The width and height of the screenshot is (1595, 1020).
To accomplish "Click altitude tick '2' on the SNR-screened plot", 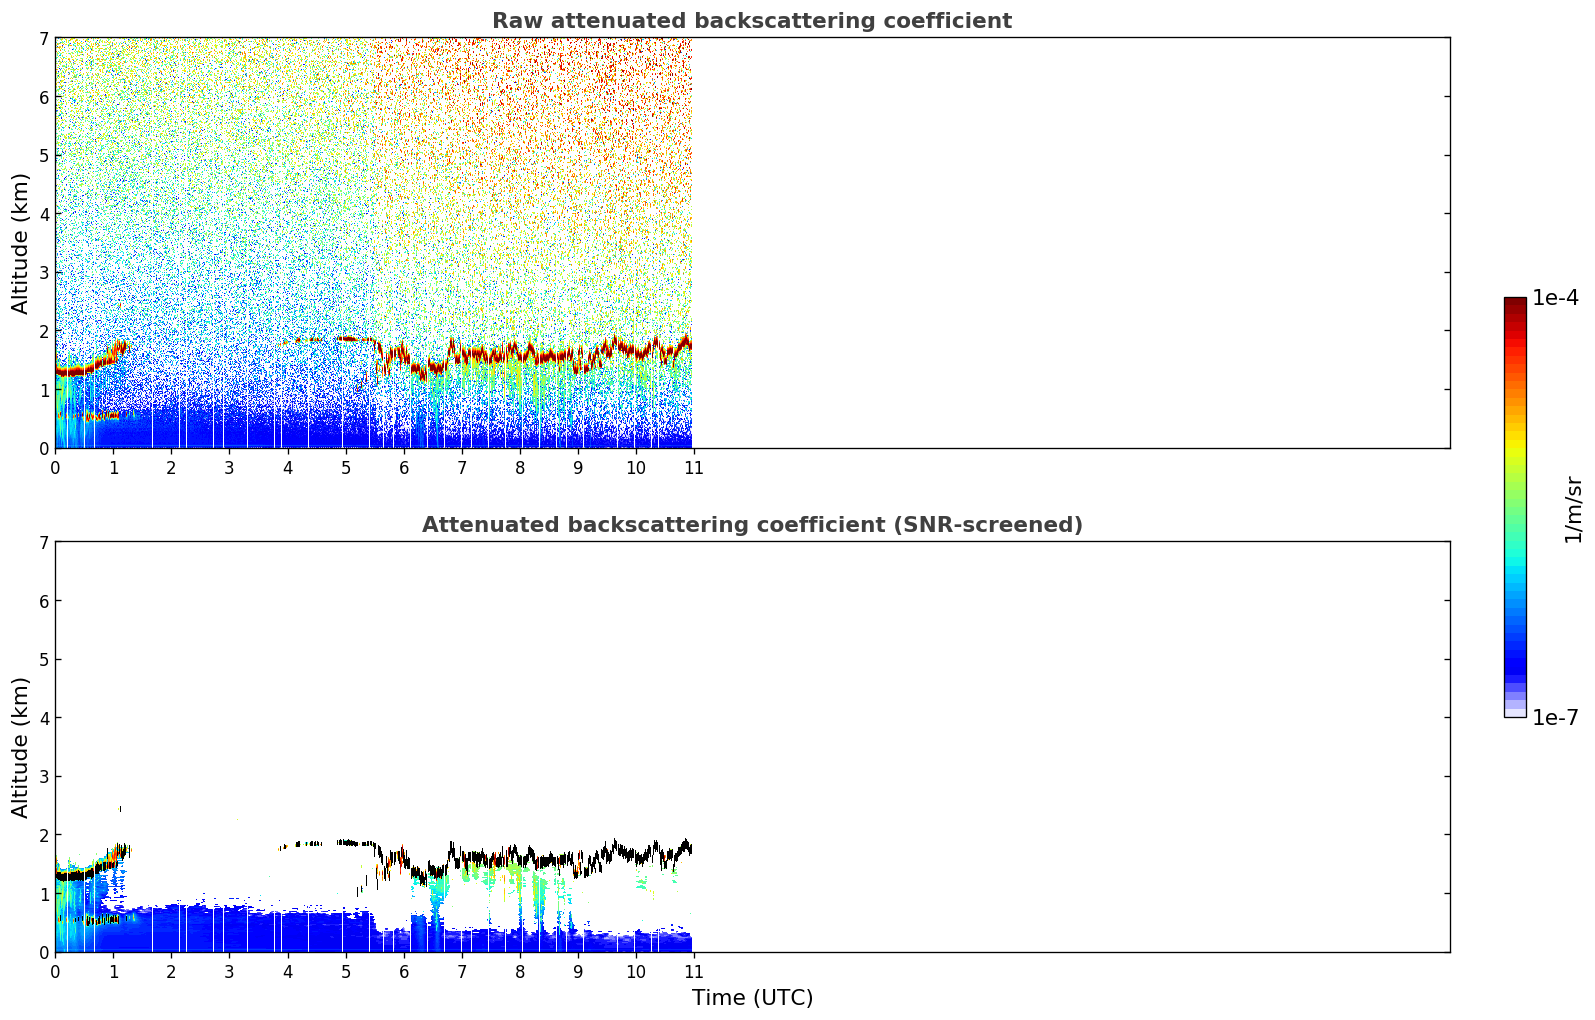I will [x=44, y=835].
